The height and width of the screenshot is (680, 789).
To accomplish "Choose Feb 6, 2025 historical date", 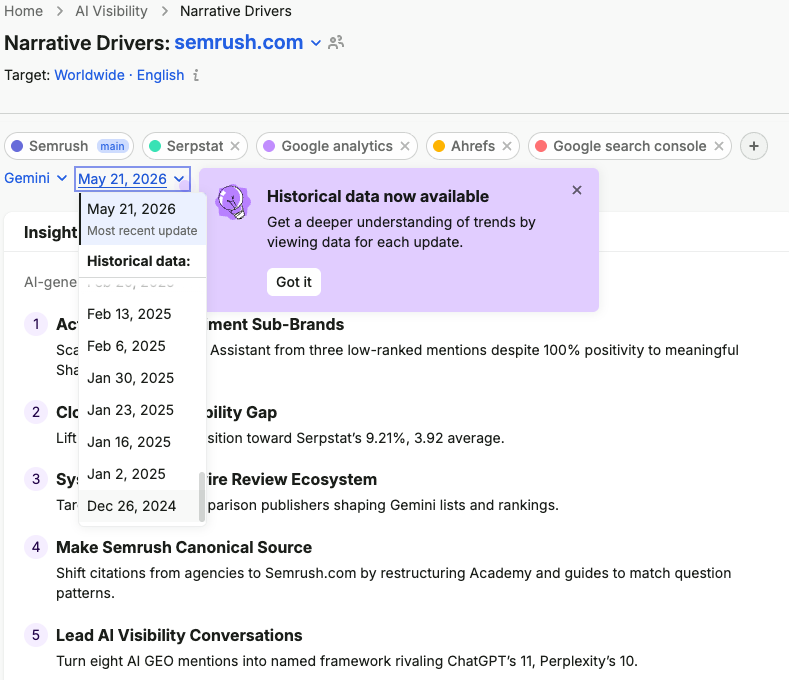I will point(143,346).
